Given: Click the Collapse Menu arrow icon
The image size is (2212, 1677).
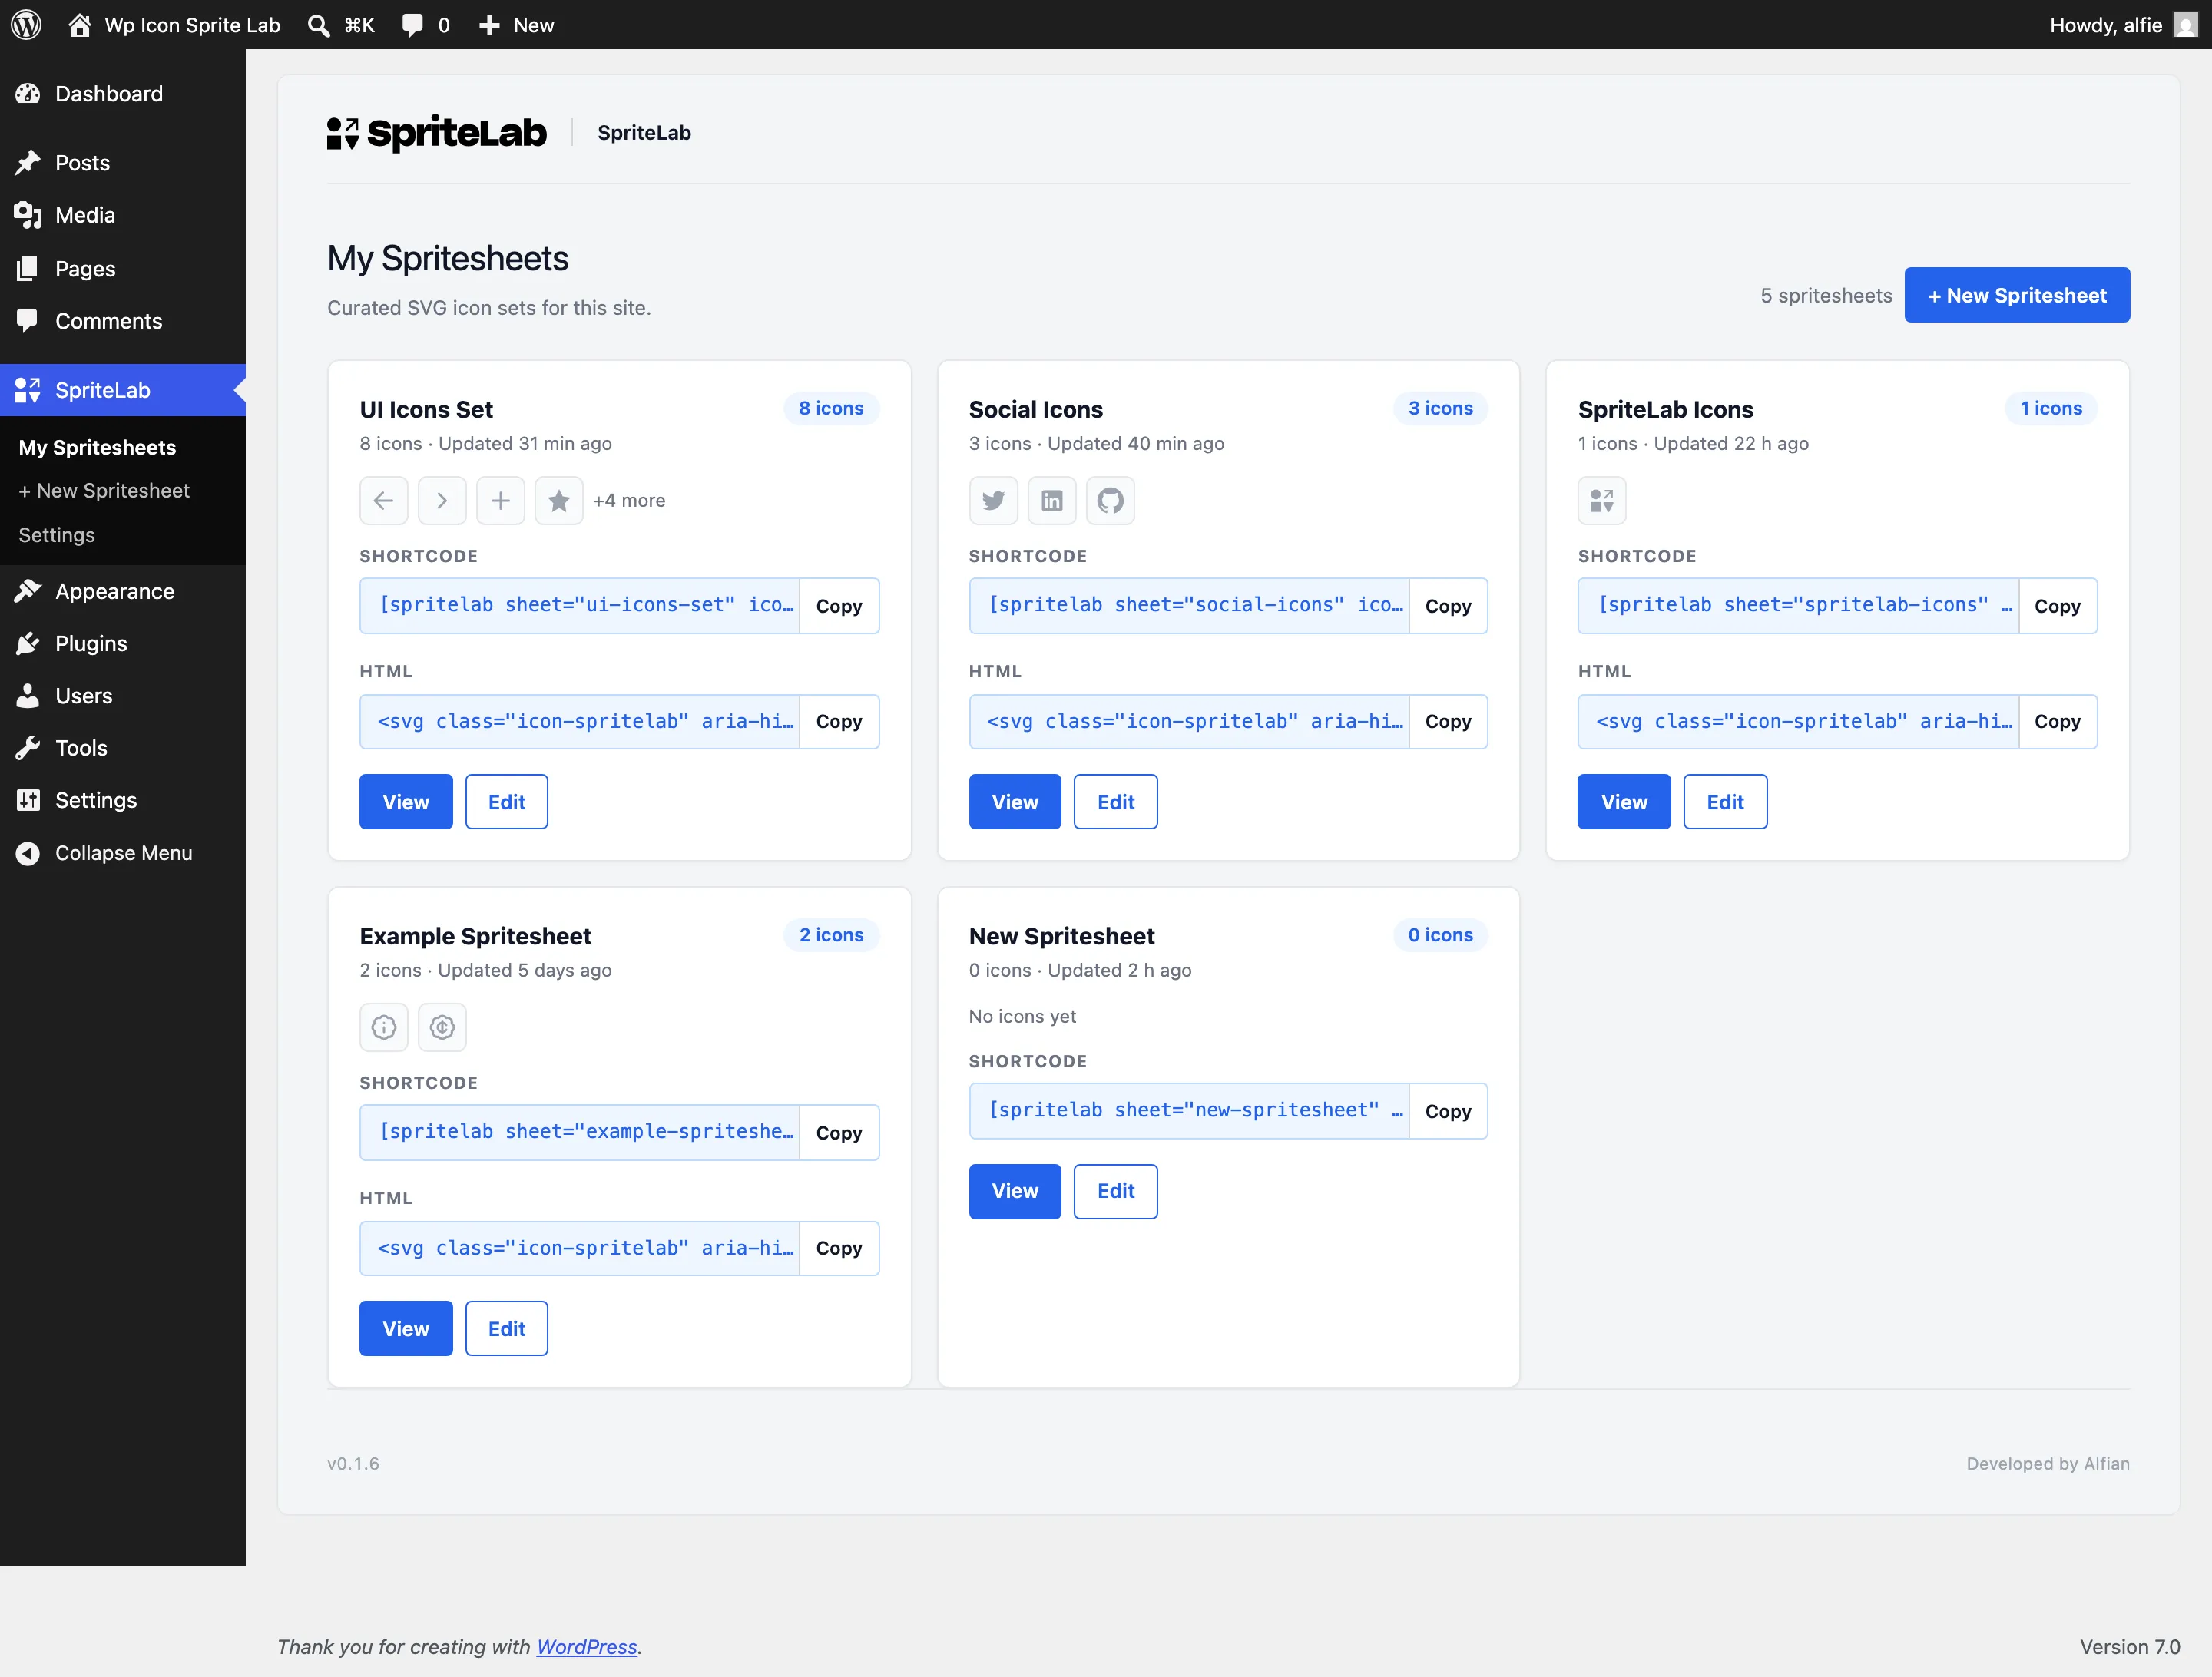Looking at the screenshot, I should click(28, 853).
